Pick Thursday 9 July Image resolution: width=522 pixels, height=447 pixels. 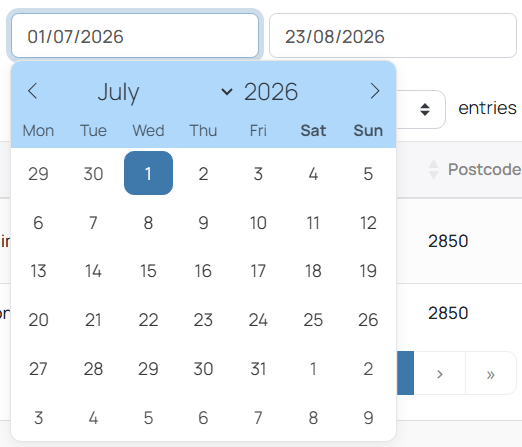pyautogui.click(x=203, y=222)
